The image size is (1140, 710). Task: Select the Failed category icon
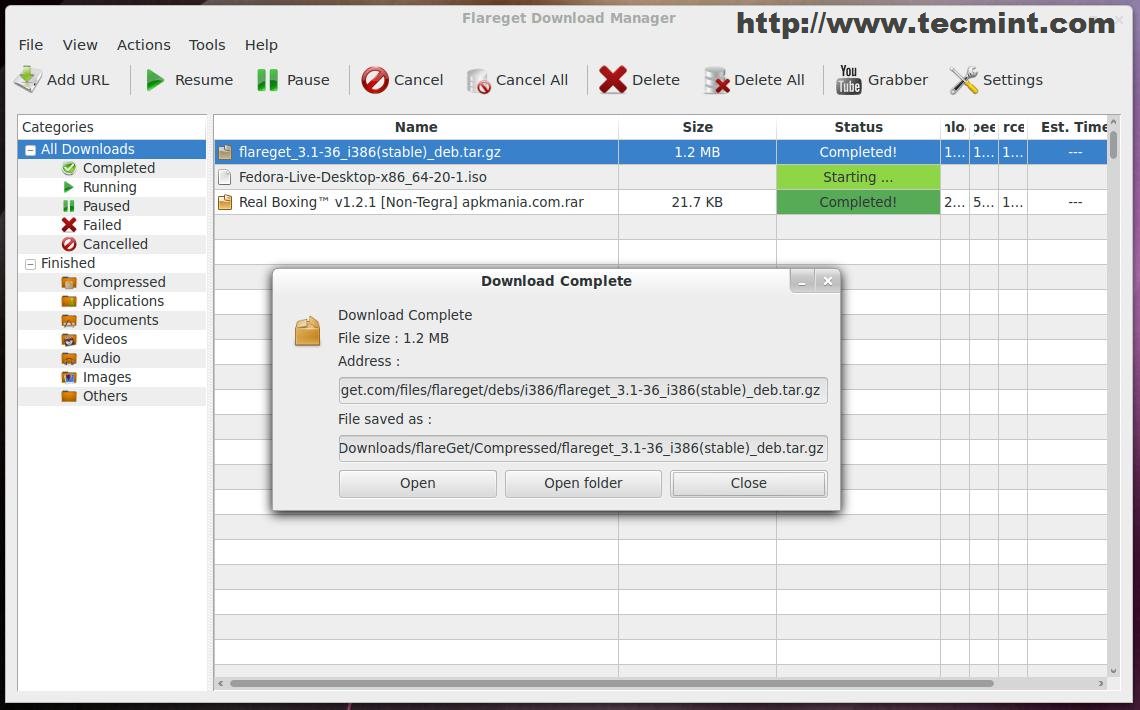69,225
